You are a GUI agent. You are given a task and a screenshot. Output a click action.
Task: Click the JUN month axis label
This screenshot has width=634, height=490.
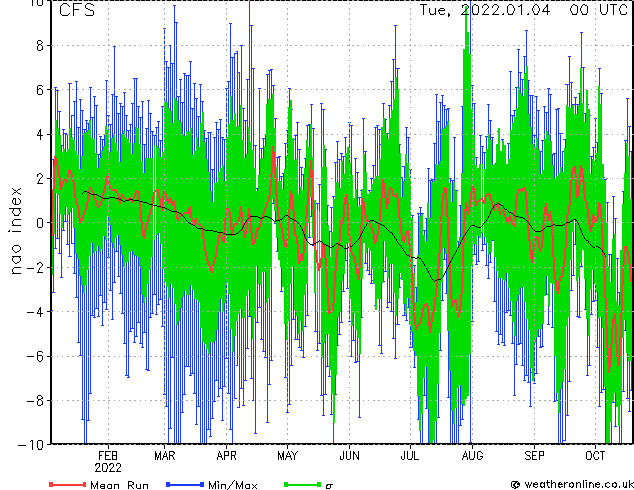[349, 456]
